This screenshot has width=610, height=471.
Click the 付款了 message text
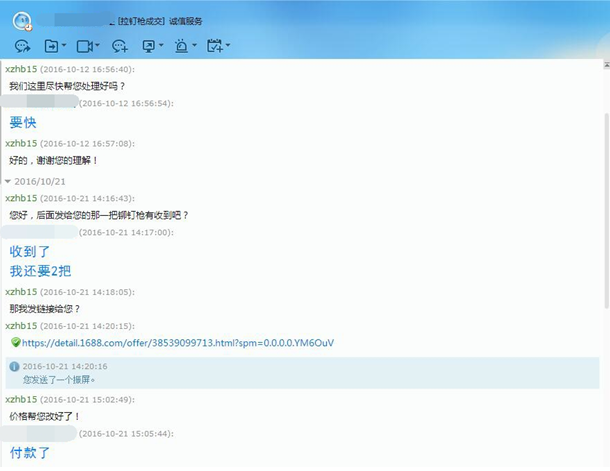[x=30, y=453]
